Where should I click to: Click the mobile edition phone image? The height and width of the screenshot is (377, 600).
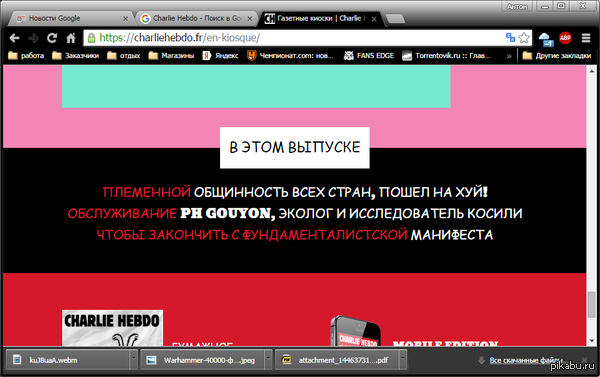point(355,331)
